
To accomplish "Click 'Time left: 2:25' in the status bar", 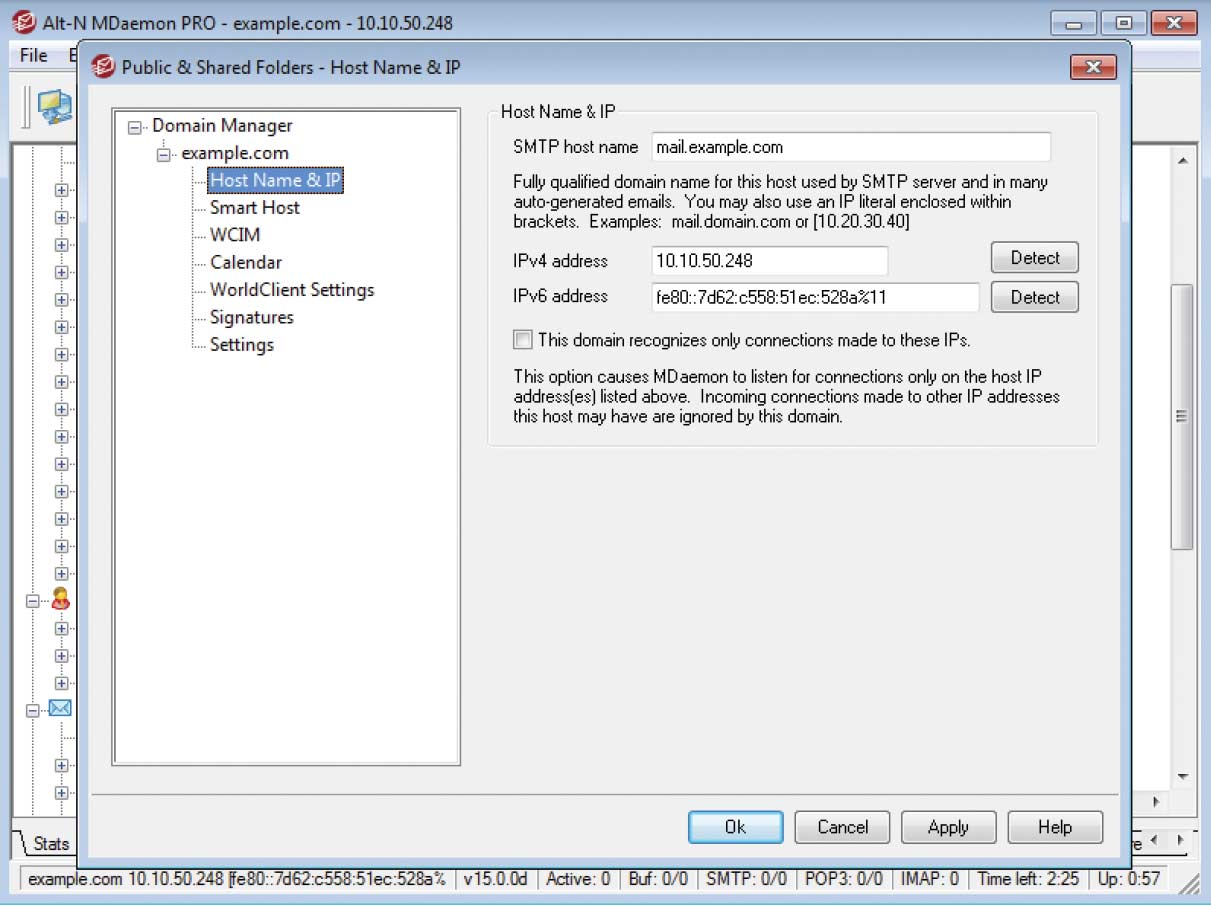I will pyautogui.click(x=1028, y=879).
